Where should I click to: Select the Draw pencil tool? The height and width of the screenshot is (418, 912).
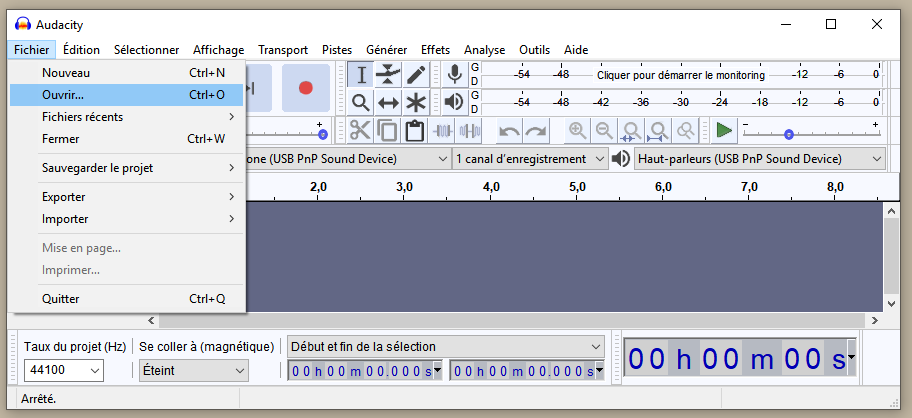pyautogui.click(x=415, y=75)
